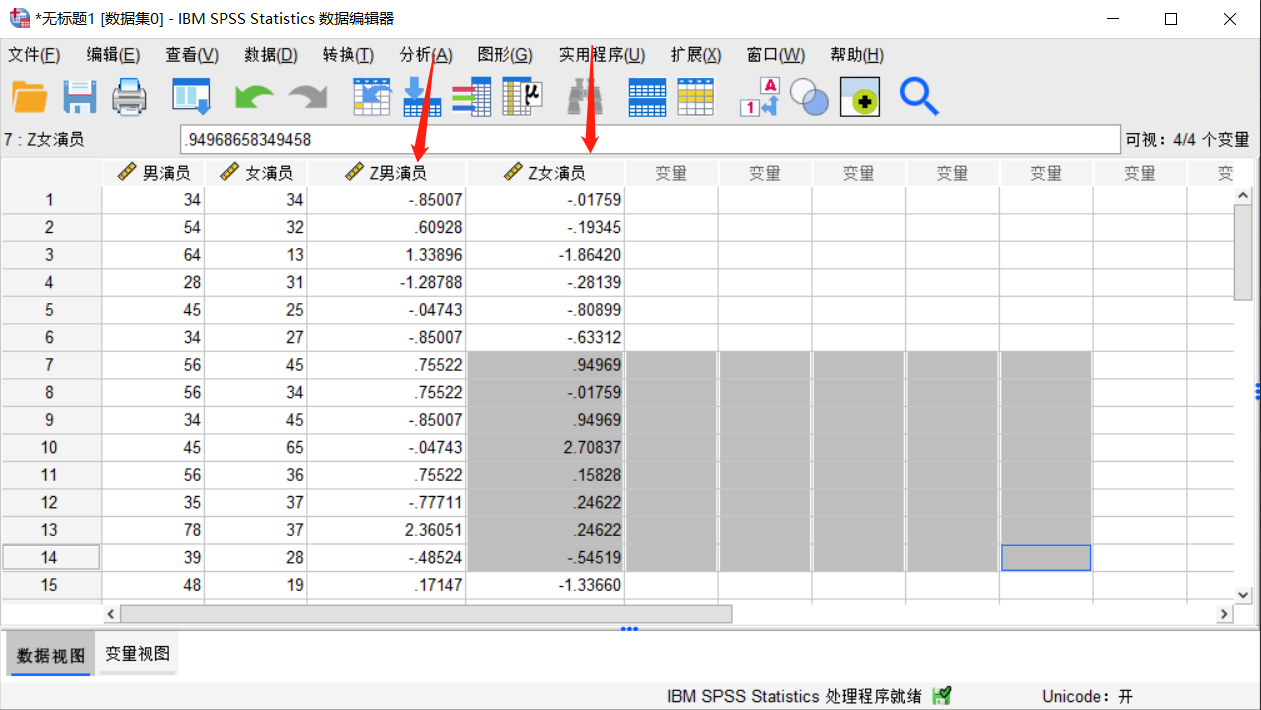Viewport: 1261px width, 710px height.
Task: Undo the last action
Action: (252, 97)
